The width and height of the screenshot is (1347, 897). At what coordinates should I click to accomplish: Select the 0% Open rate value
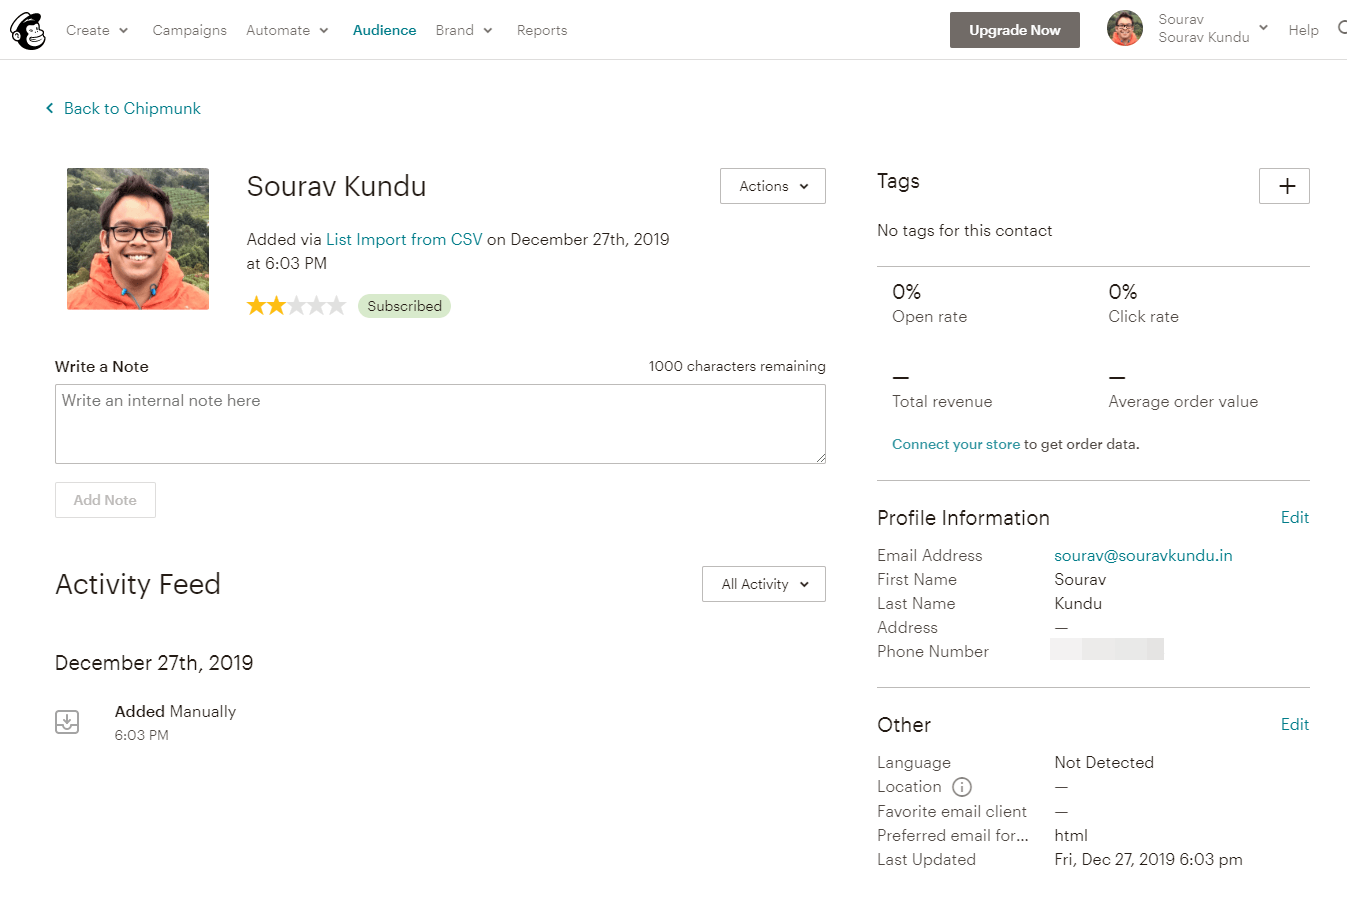point(906,292)
